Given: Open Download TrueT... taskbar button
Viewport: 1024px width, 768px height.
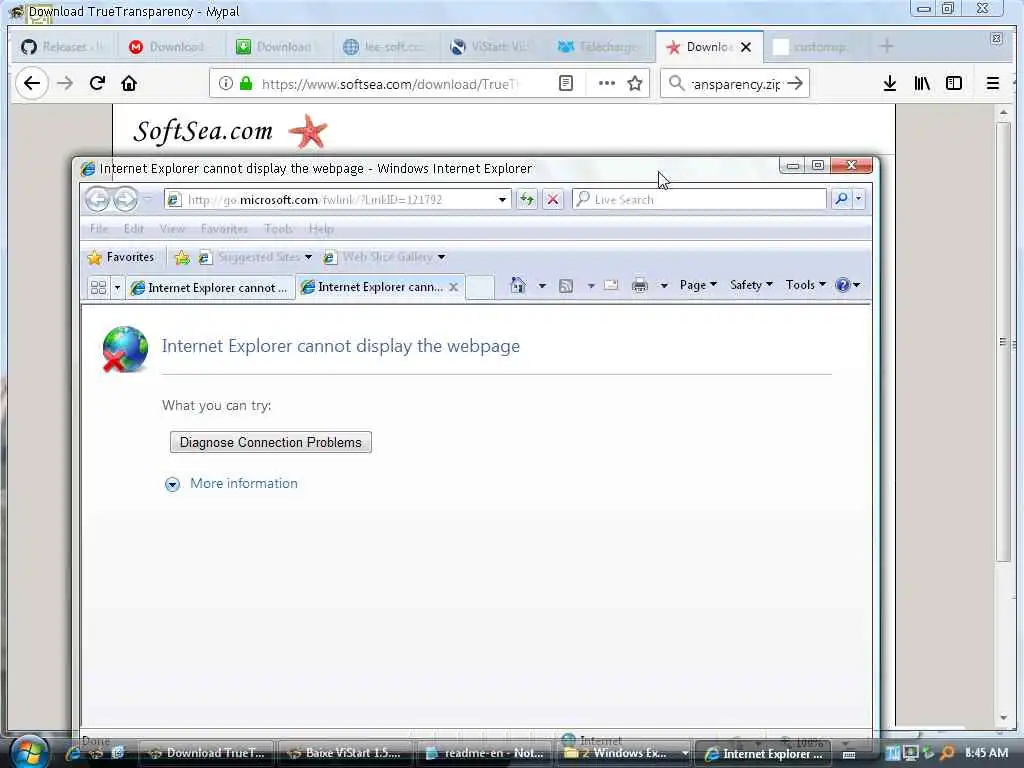Looking at the screenshot, I should click(207, 753).
